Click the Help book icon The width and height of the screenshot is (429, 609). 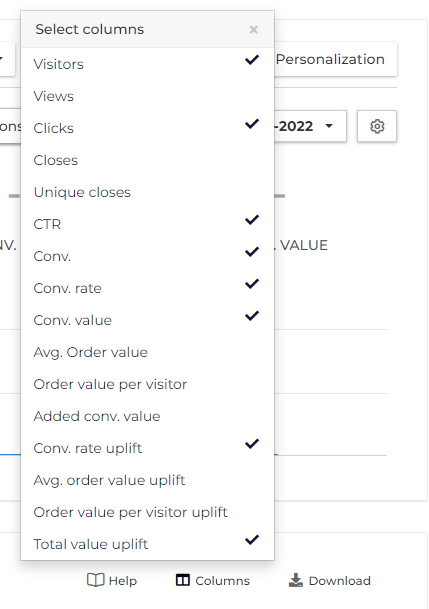tap(96, 580)
